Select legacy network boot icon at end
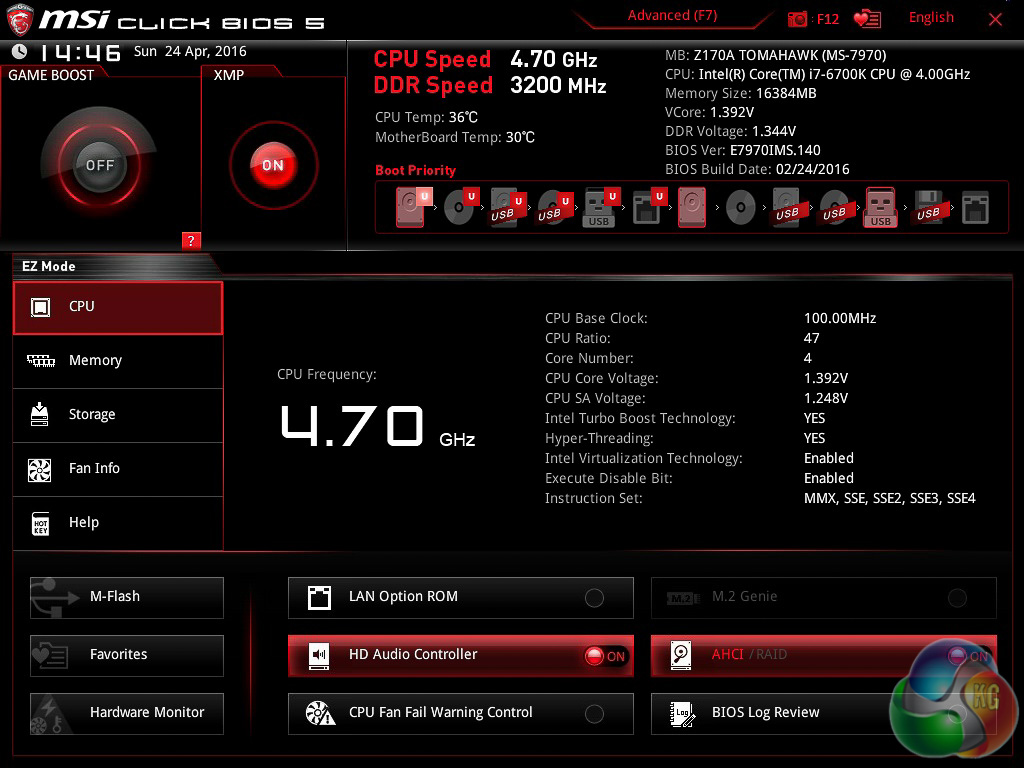This screenshot has height=768, width=1024. click(975, 207)
